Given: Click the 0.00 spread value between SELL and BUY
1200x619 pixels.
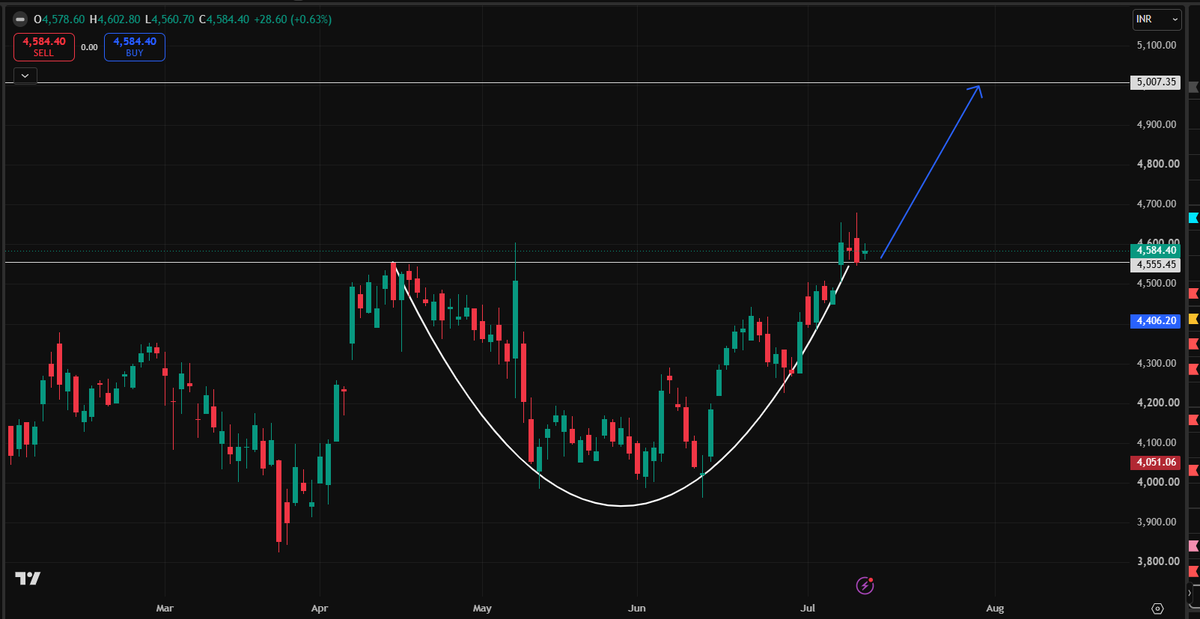Looking at the screenshot, I should tap(88, 46).
